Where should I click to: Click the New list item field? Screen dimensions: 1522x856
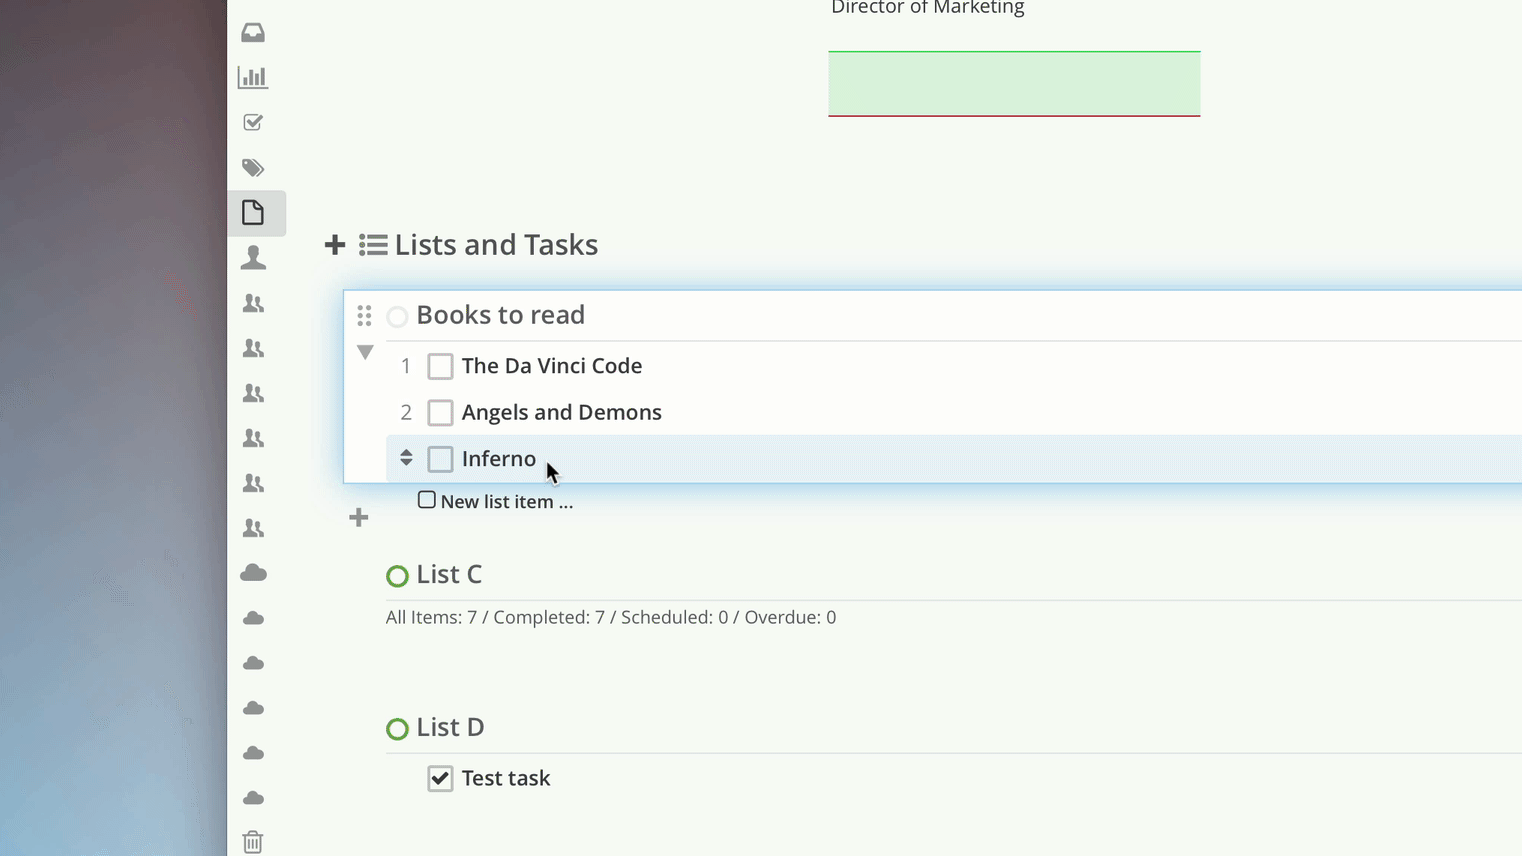[x=506, y=502]
